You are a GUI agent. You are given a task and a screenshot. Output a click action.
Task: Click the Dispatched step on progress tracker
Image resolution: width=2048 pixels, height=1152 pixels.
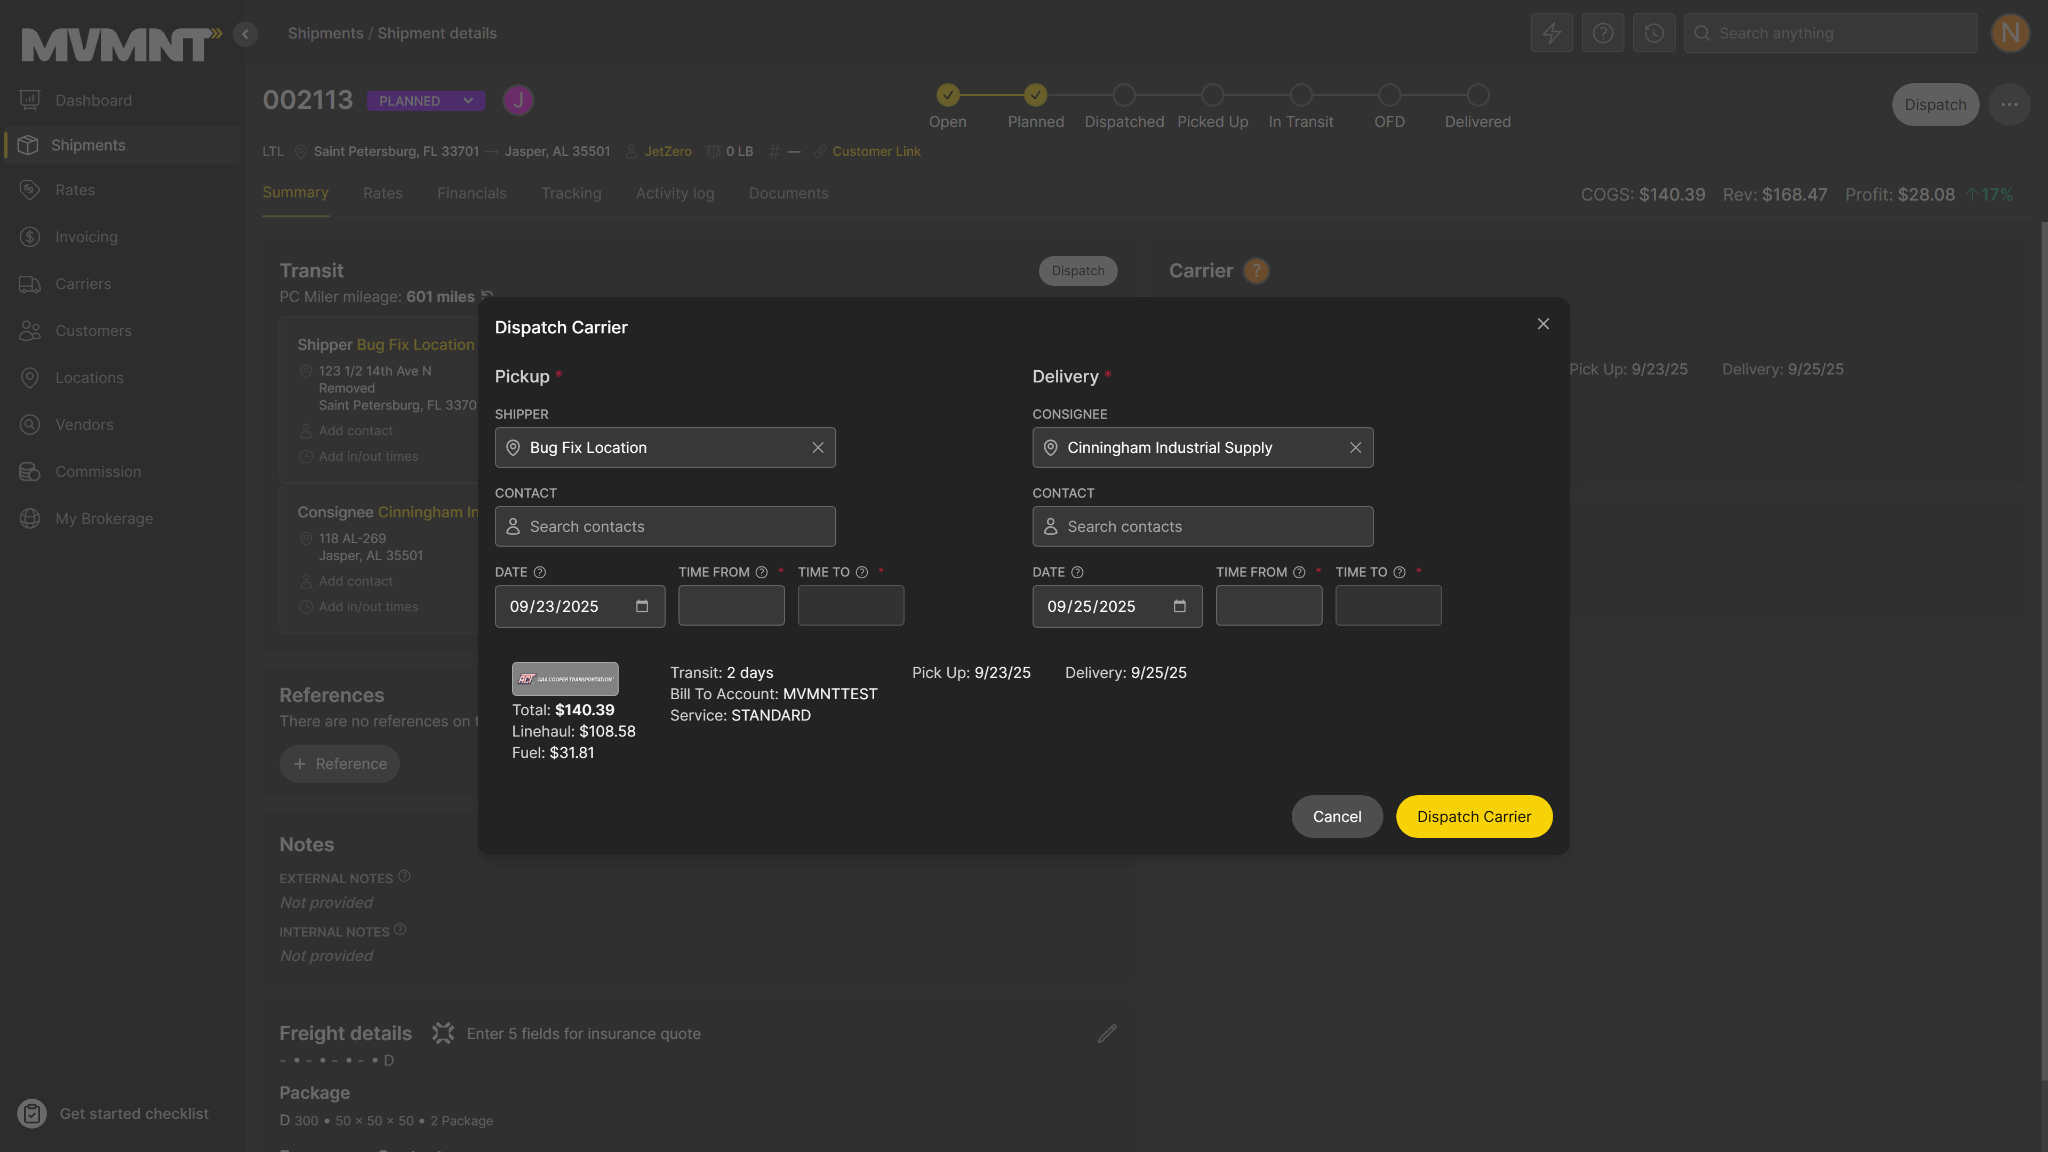[1124, 96]
